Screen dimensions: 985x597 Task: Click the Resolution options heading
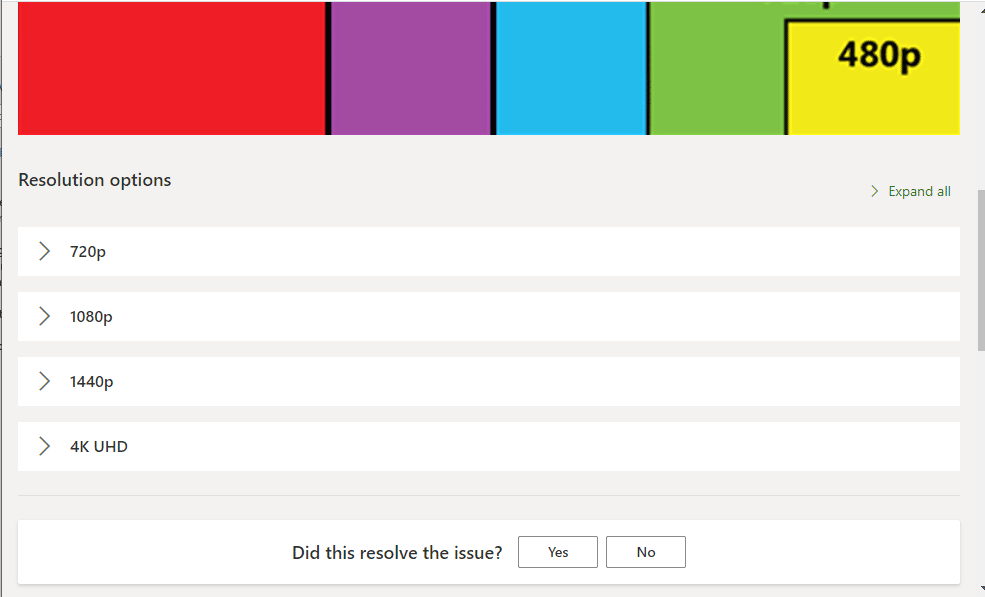click(95, 180)
